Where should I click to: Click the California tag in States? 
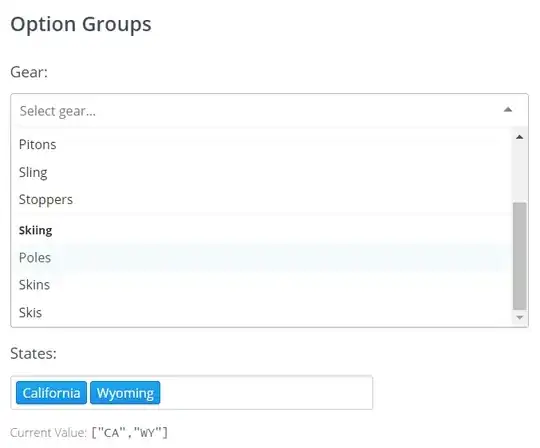(51, 393)
